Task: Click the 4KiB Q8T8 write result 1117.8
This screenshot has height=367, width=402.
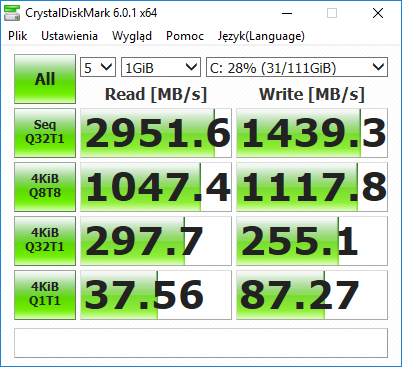Action: [x=312, y=187]
